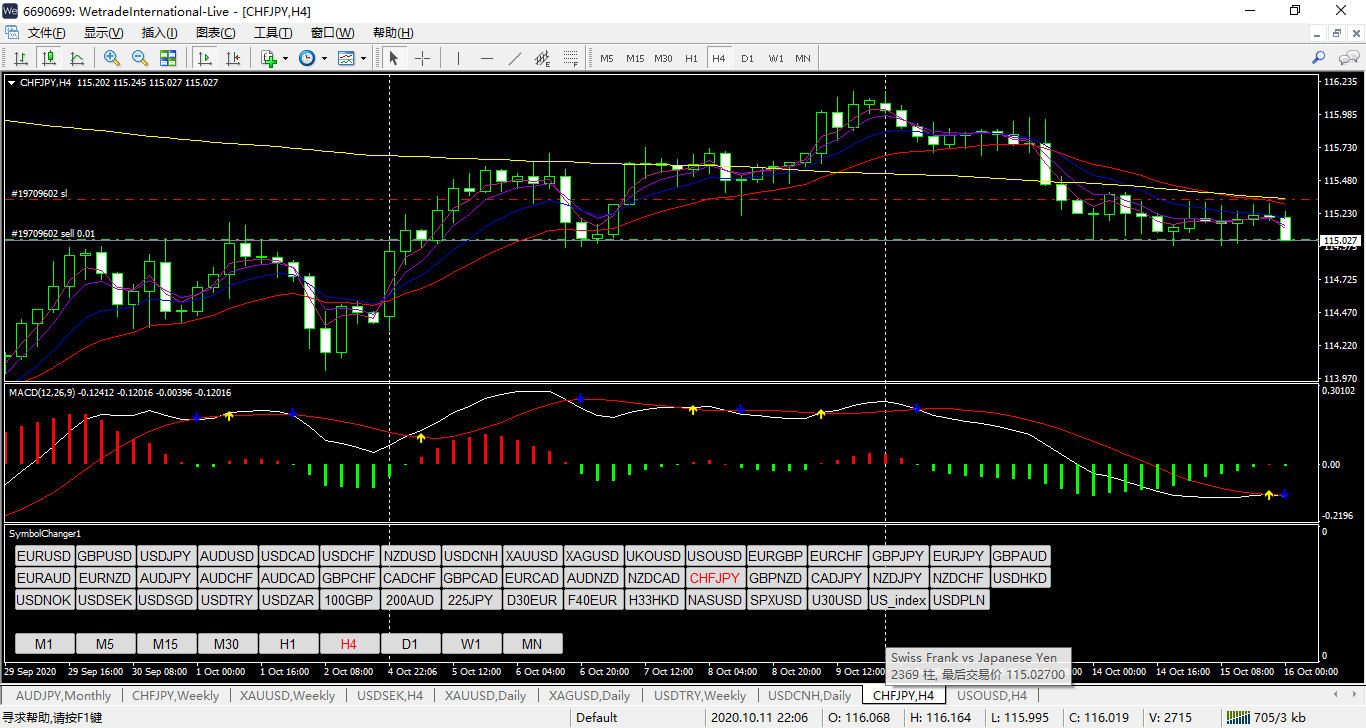Open the 插入(I) menu
The height and width of the screenshot is (728, 1366).
pos(159,33)
